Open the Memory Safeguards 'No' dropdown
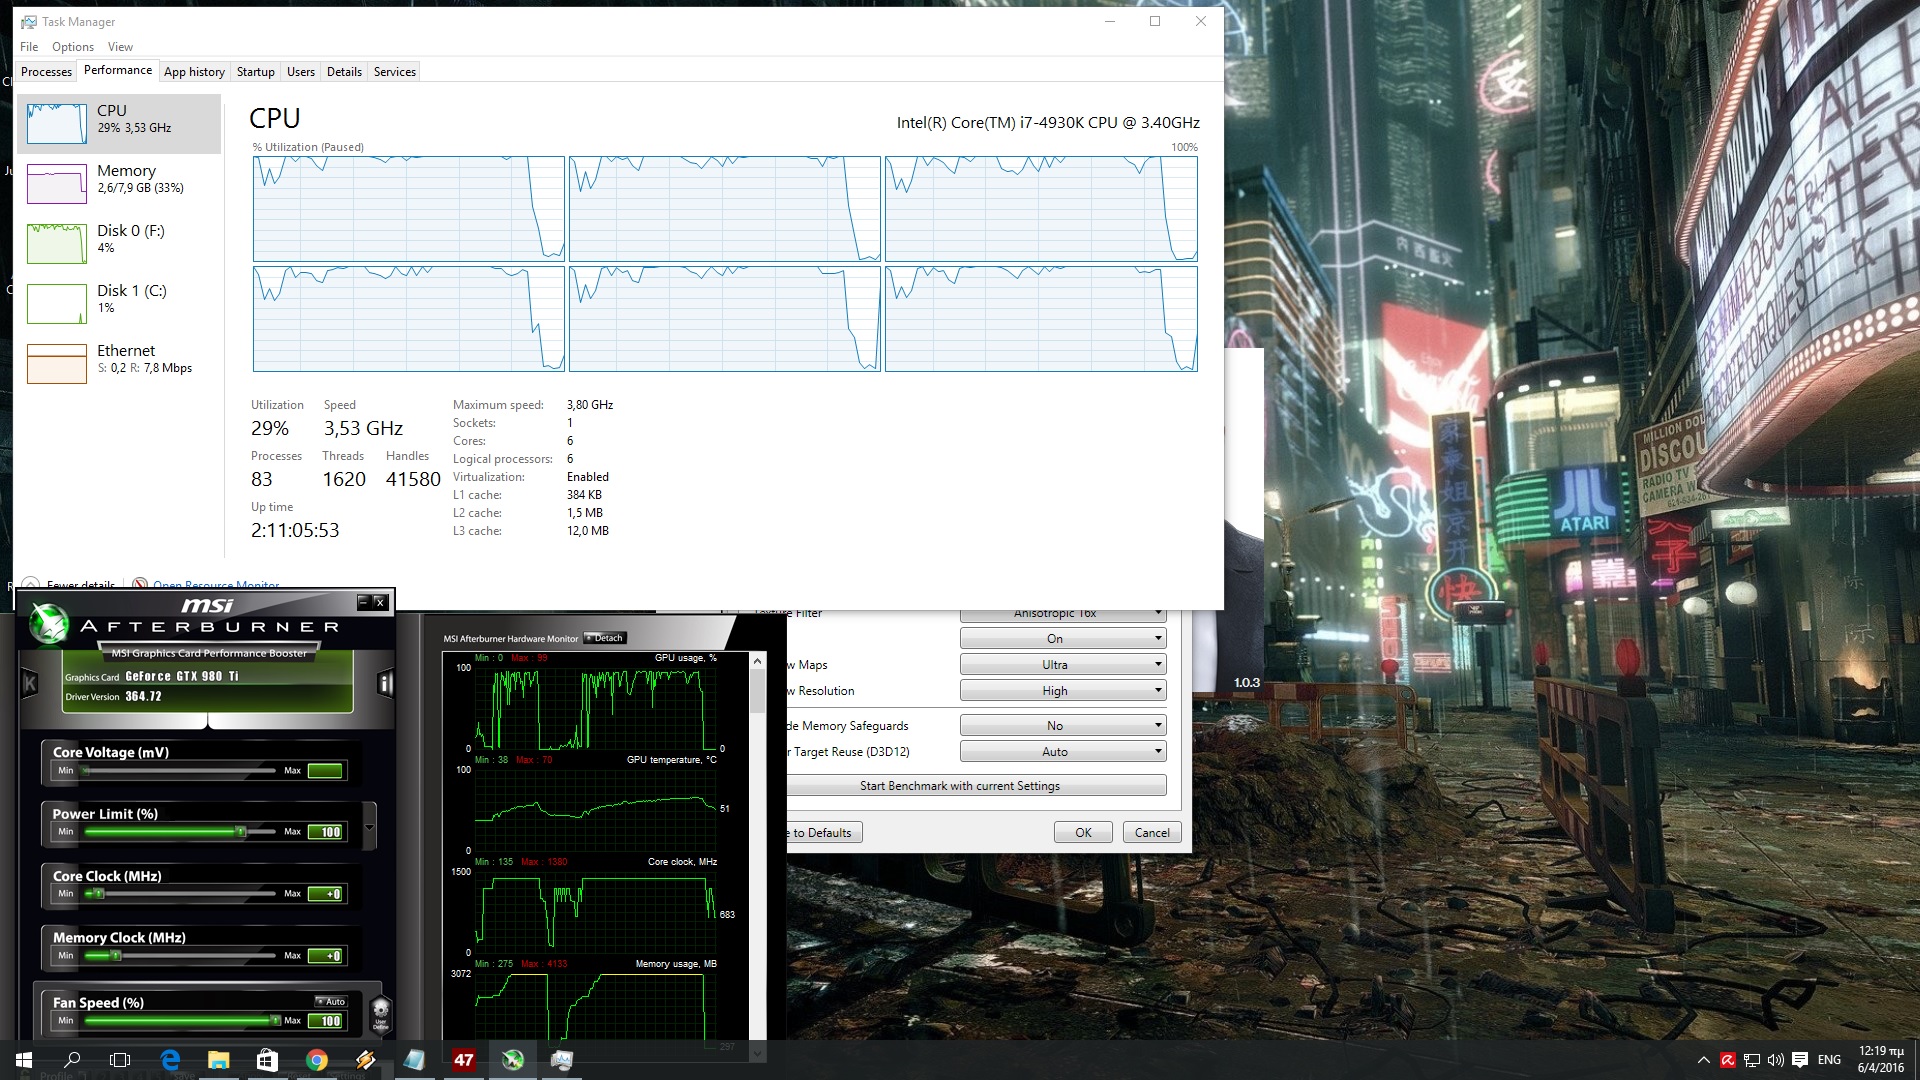The image size is (1920, 1080). click(1062, 726)
